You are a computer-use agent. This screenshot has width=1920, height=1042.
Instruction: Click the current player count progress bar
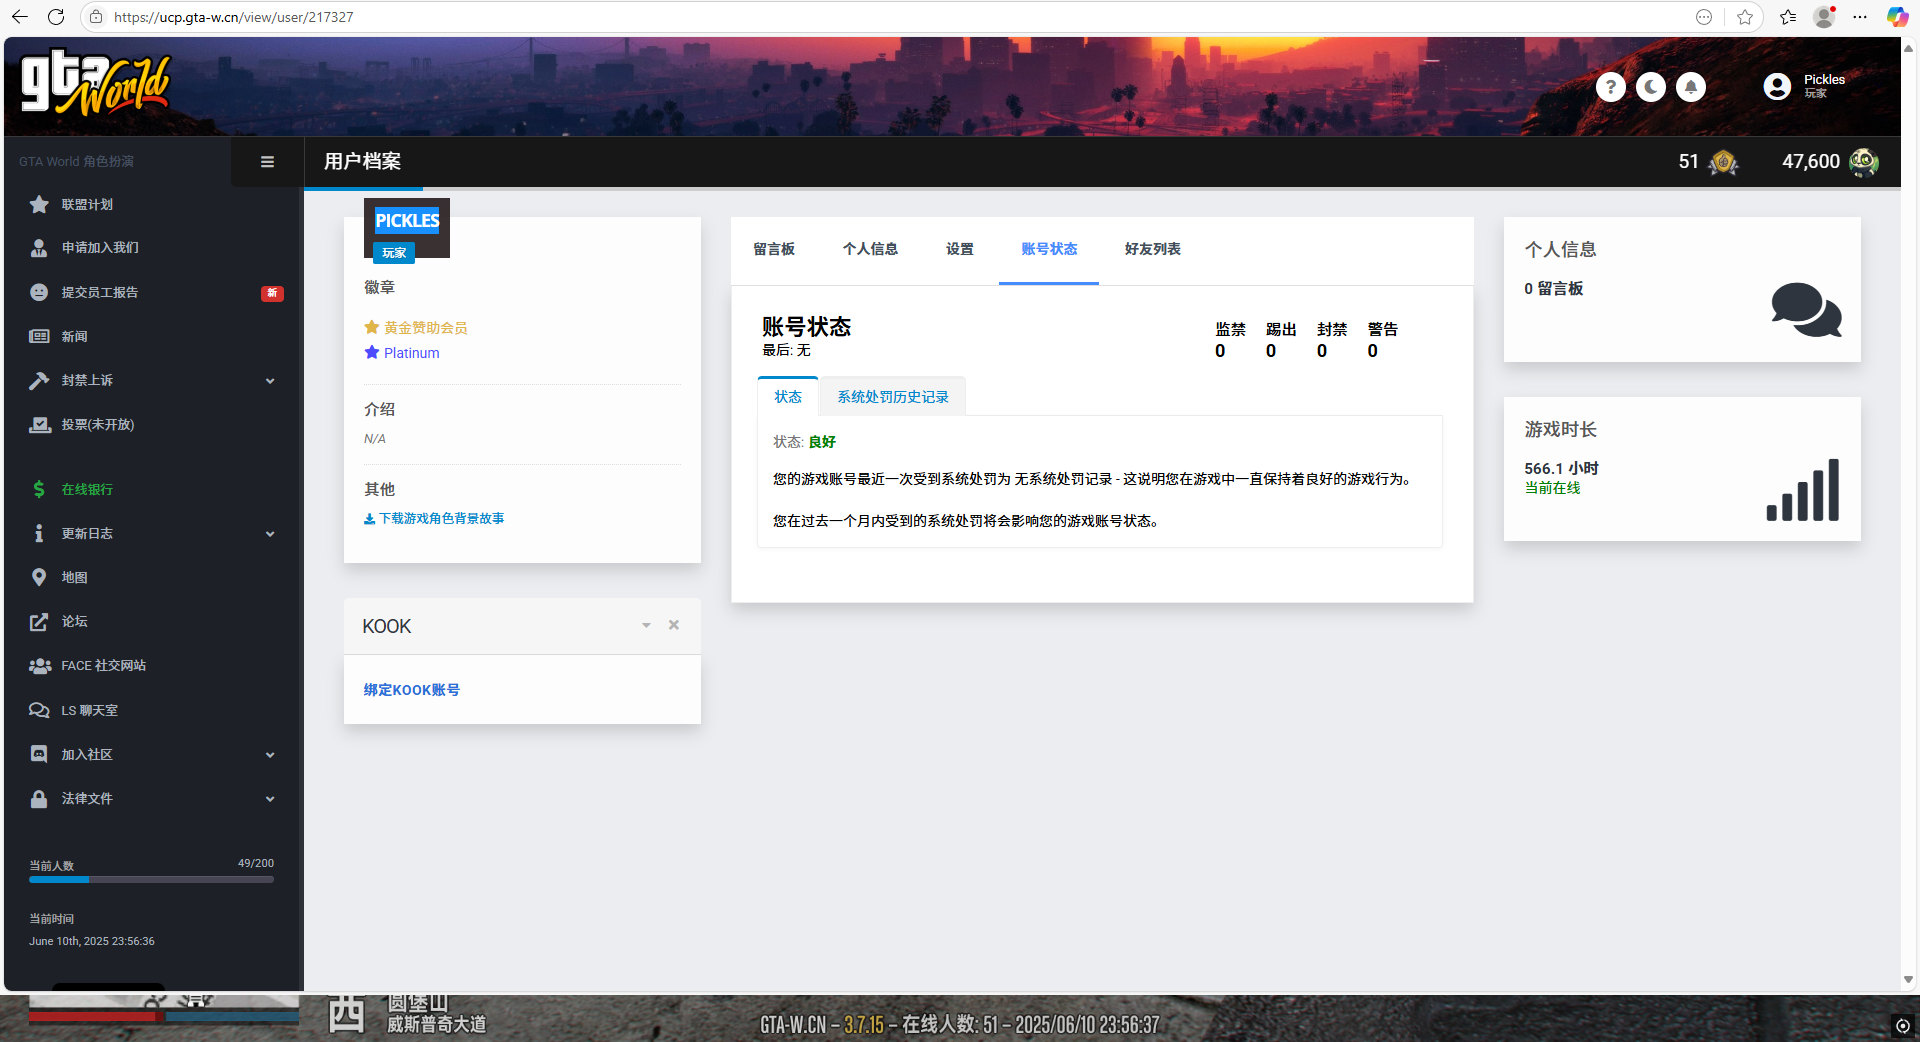click(x=151, y=880)
